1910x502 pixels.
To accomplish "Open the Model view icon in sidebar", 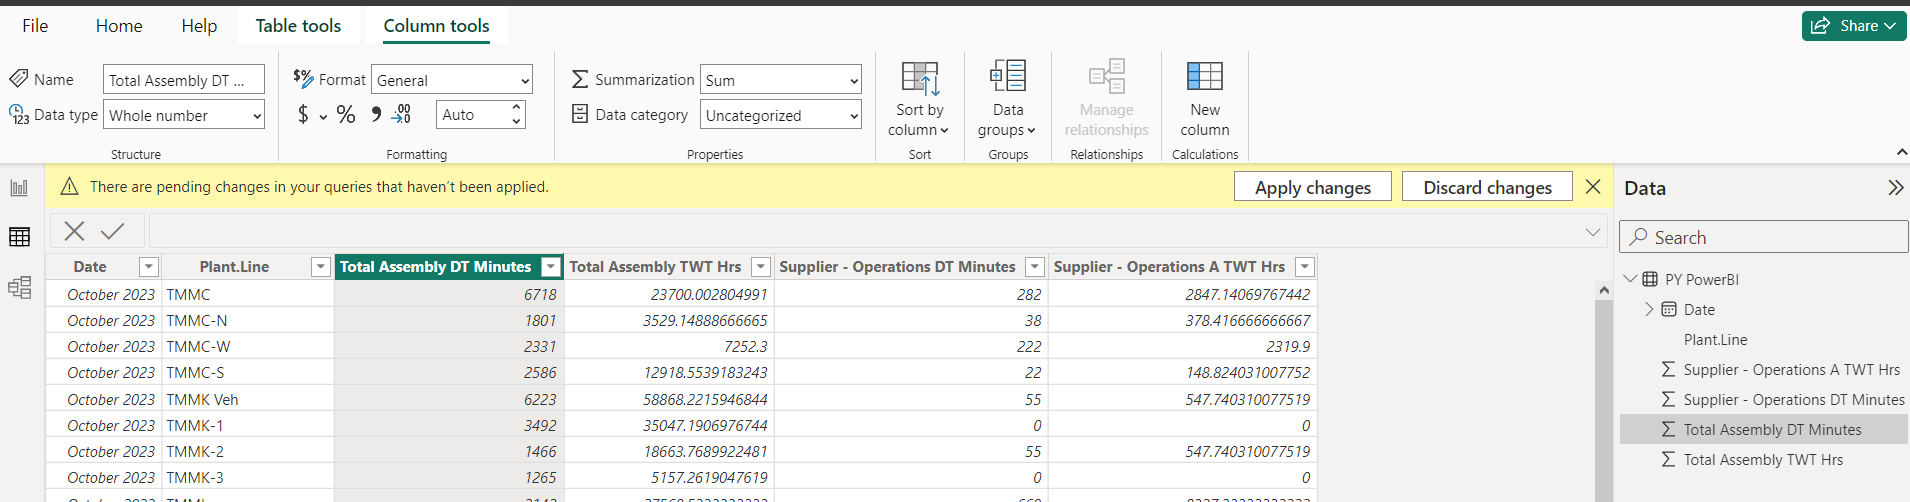I will [19, 288].
